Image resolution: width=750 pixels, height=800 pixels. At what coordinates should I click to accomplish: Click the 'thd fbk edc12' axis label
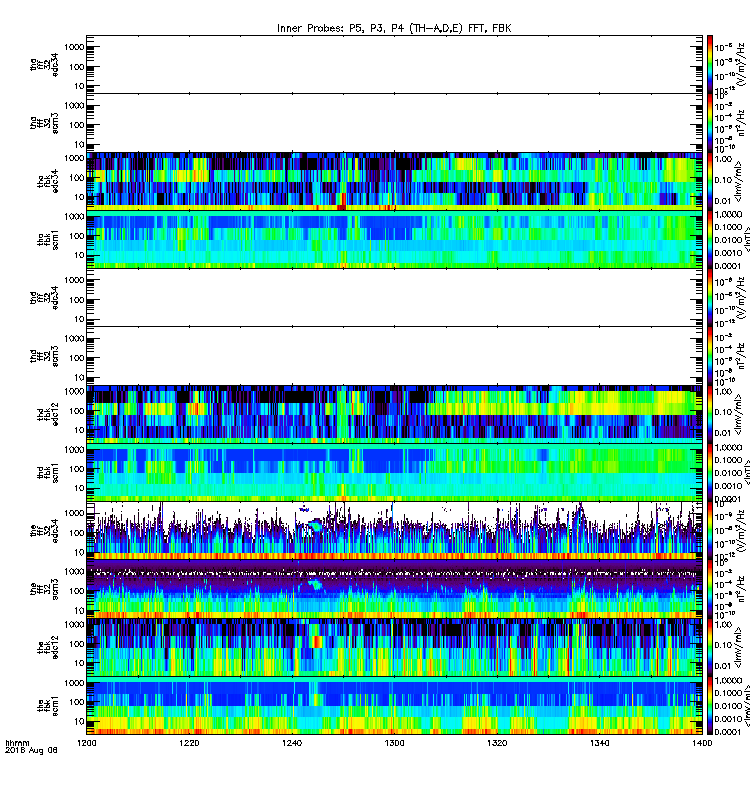click(x=48, y=414)
